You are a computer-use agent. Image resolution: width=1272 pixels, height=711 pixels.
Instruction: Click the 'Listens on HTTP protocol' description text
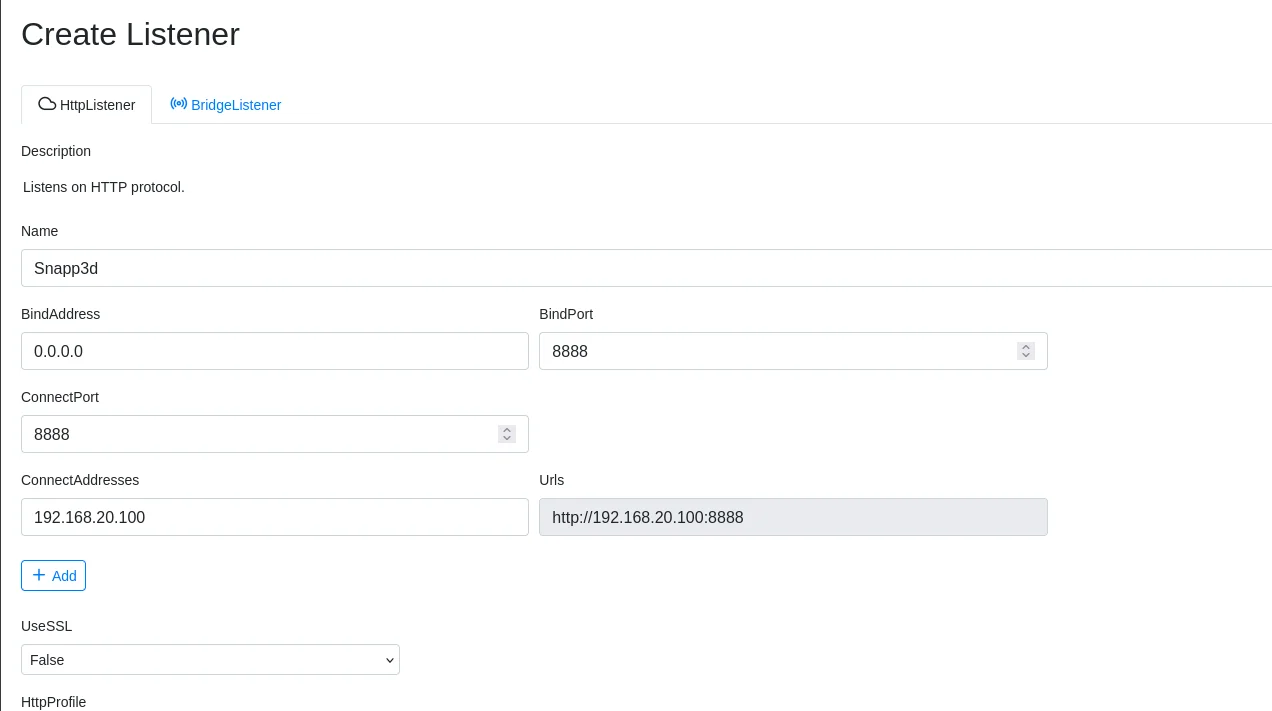[104, 187]
